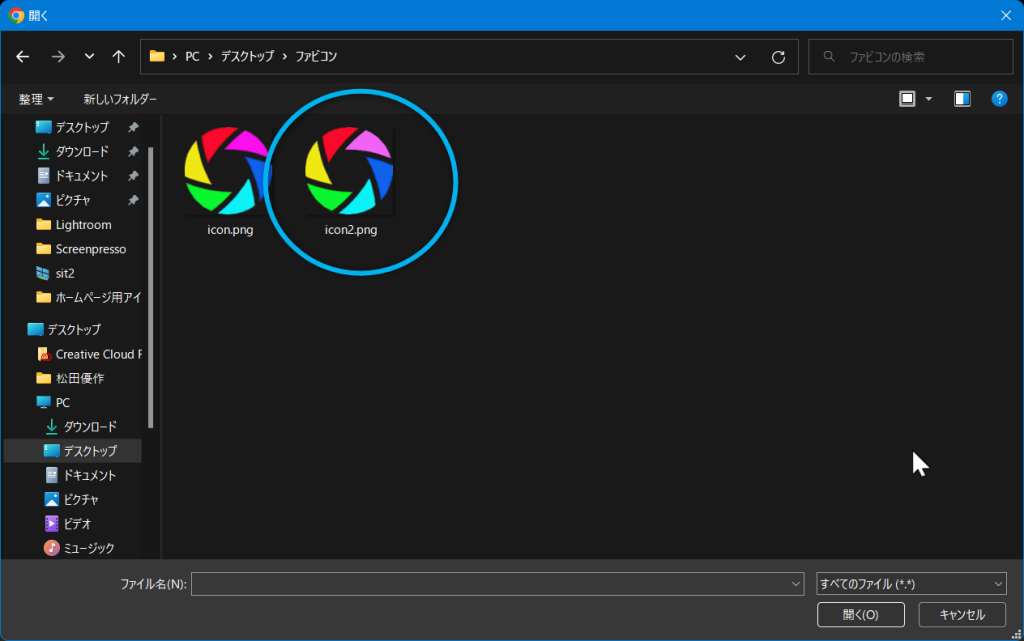Screen dimensions: 1024x641
Task: Click the pin icon beside ダウンロード
Action: pyautogui.click(x=133, y=151)
